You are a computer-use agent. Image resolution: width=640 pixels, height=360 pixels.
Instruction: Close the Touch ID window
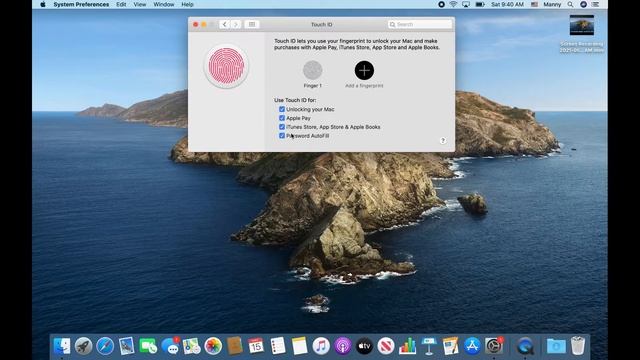tap(196, 24)
